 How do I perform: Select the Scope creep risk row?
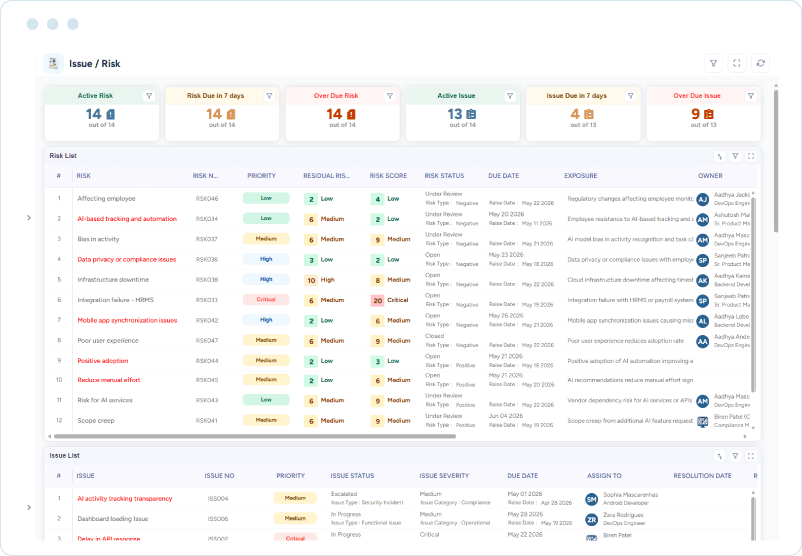399,420
